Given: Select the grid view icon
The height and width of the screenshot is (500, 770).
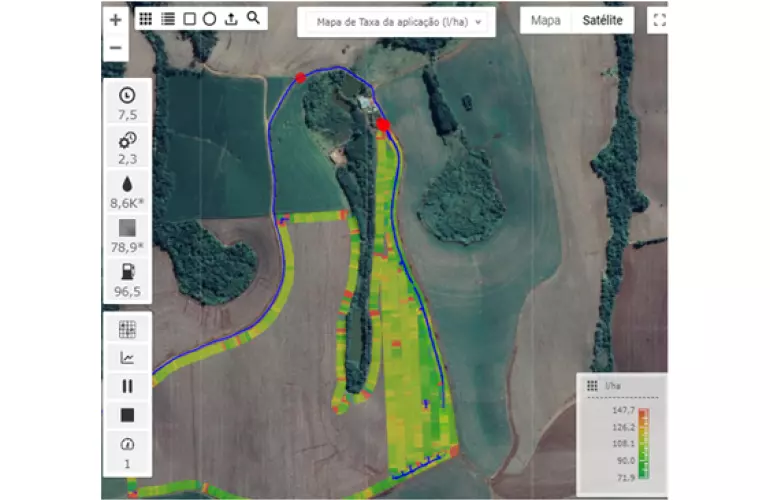Looking at the screenshot, I should pos(146,18).
